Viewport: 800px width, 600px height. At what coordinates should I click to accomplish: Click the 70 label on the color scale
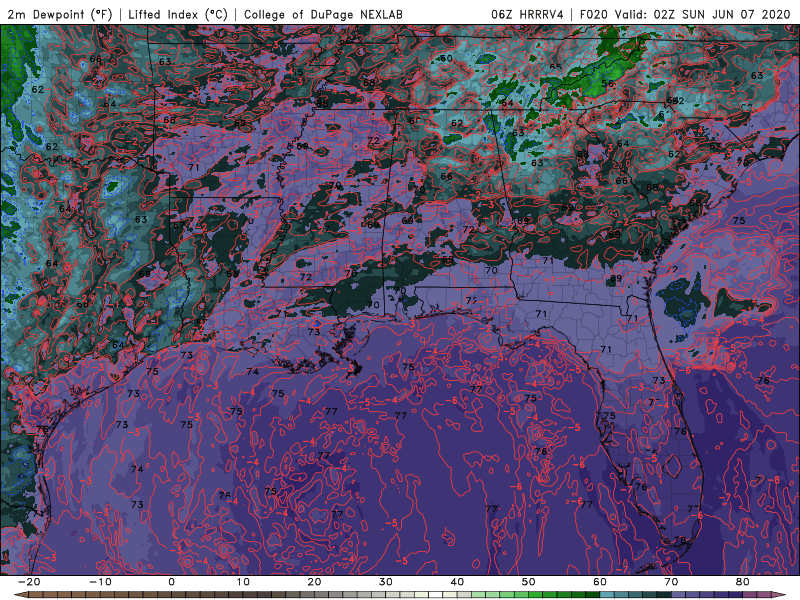671,582
